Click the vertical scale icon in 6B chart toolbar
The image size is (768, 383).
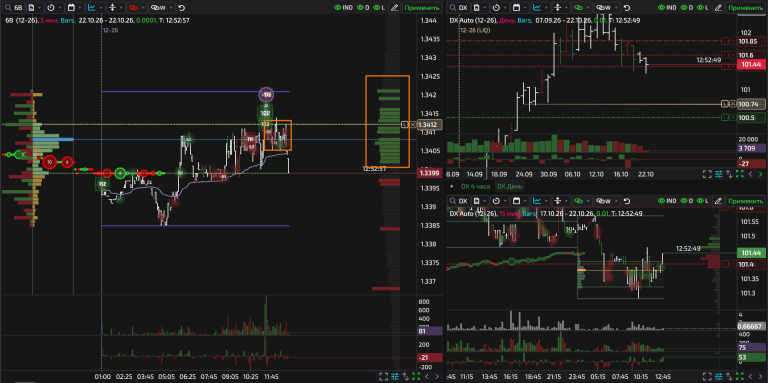click(x=112, y=8)
